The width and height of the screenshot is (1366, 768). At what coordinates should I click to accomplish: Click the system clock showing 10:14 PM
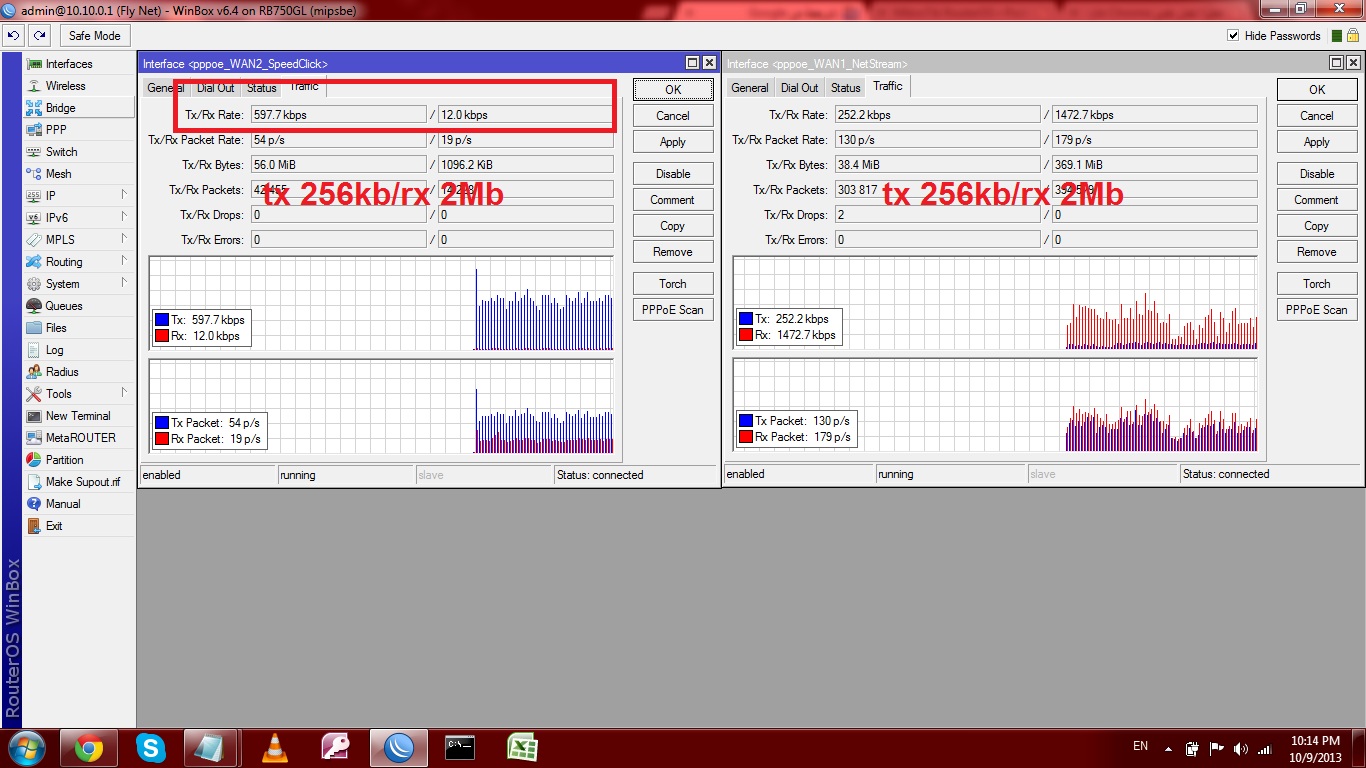(x=1315, y=741)
